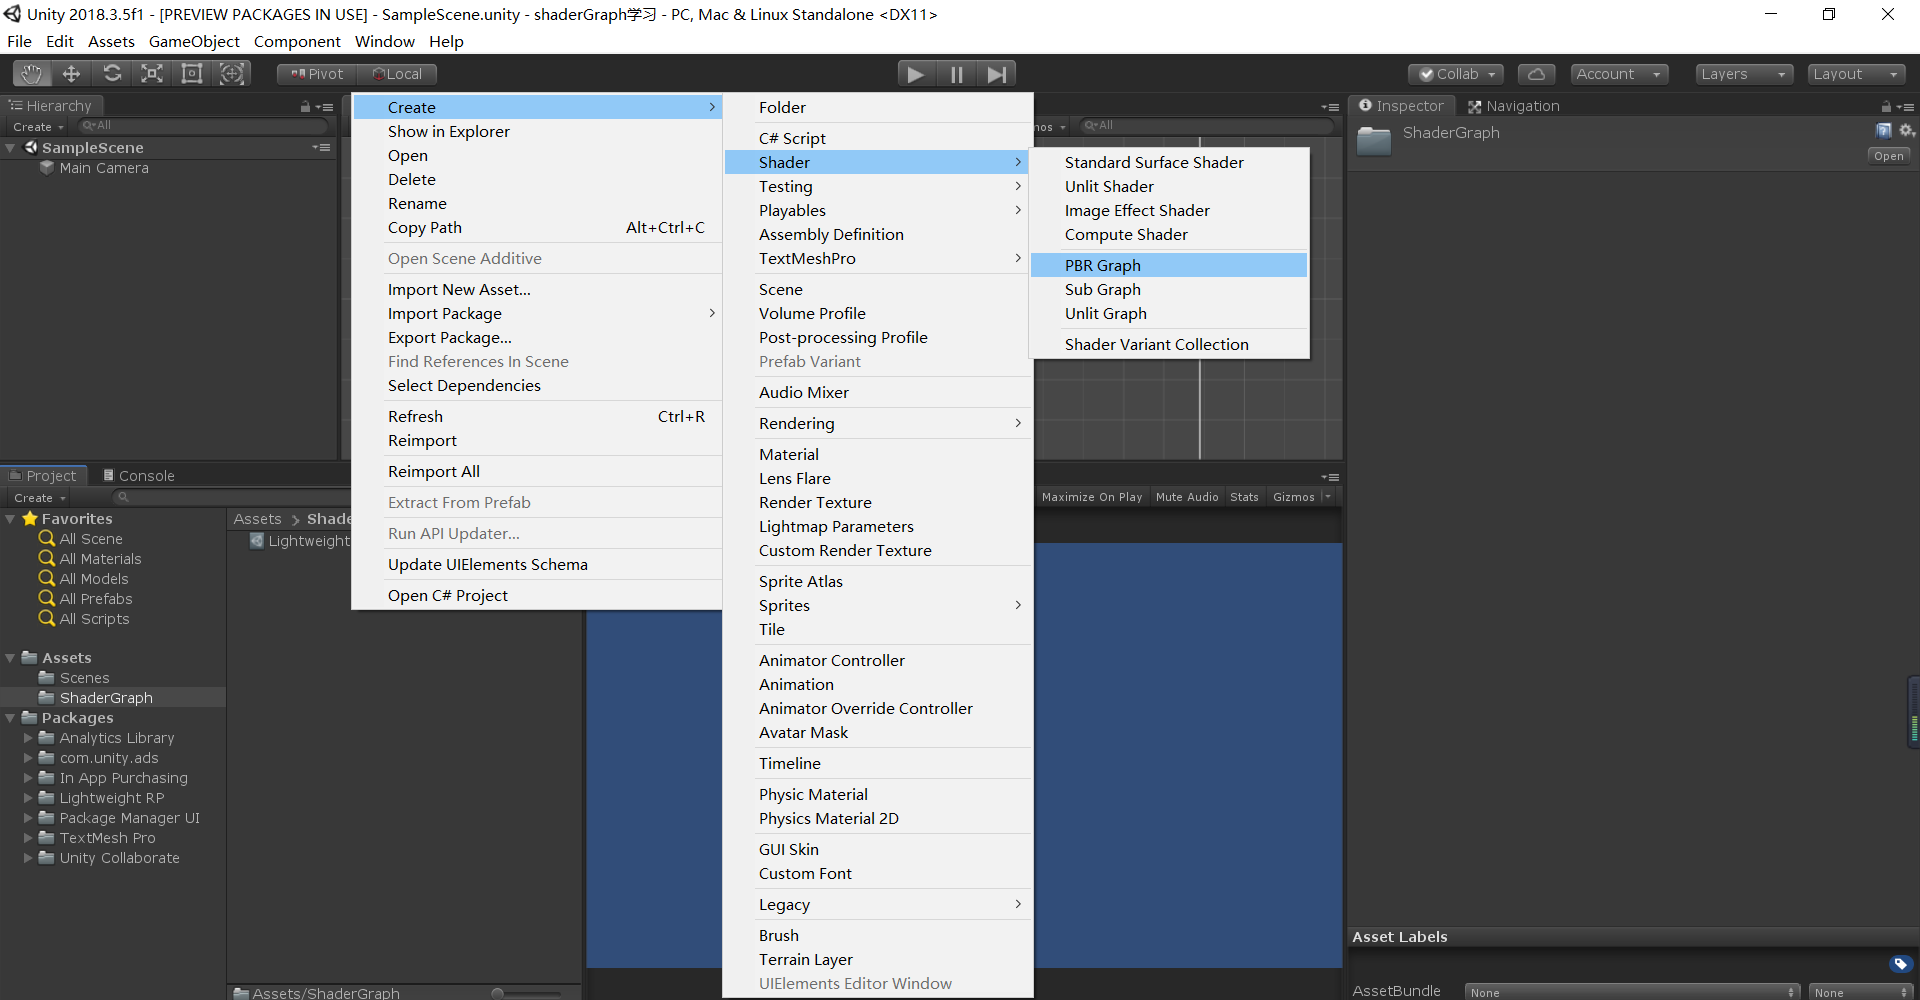Select the combined Transform tool
Viewport: 1920px width, 1000px height.
click(x=232, y=73)
